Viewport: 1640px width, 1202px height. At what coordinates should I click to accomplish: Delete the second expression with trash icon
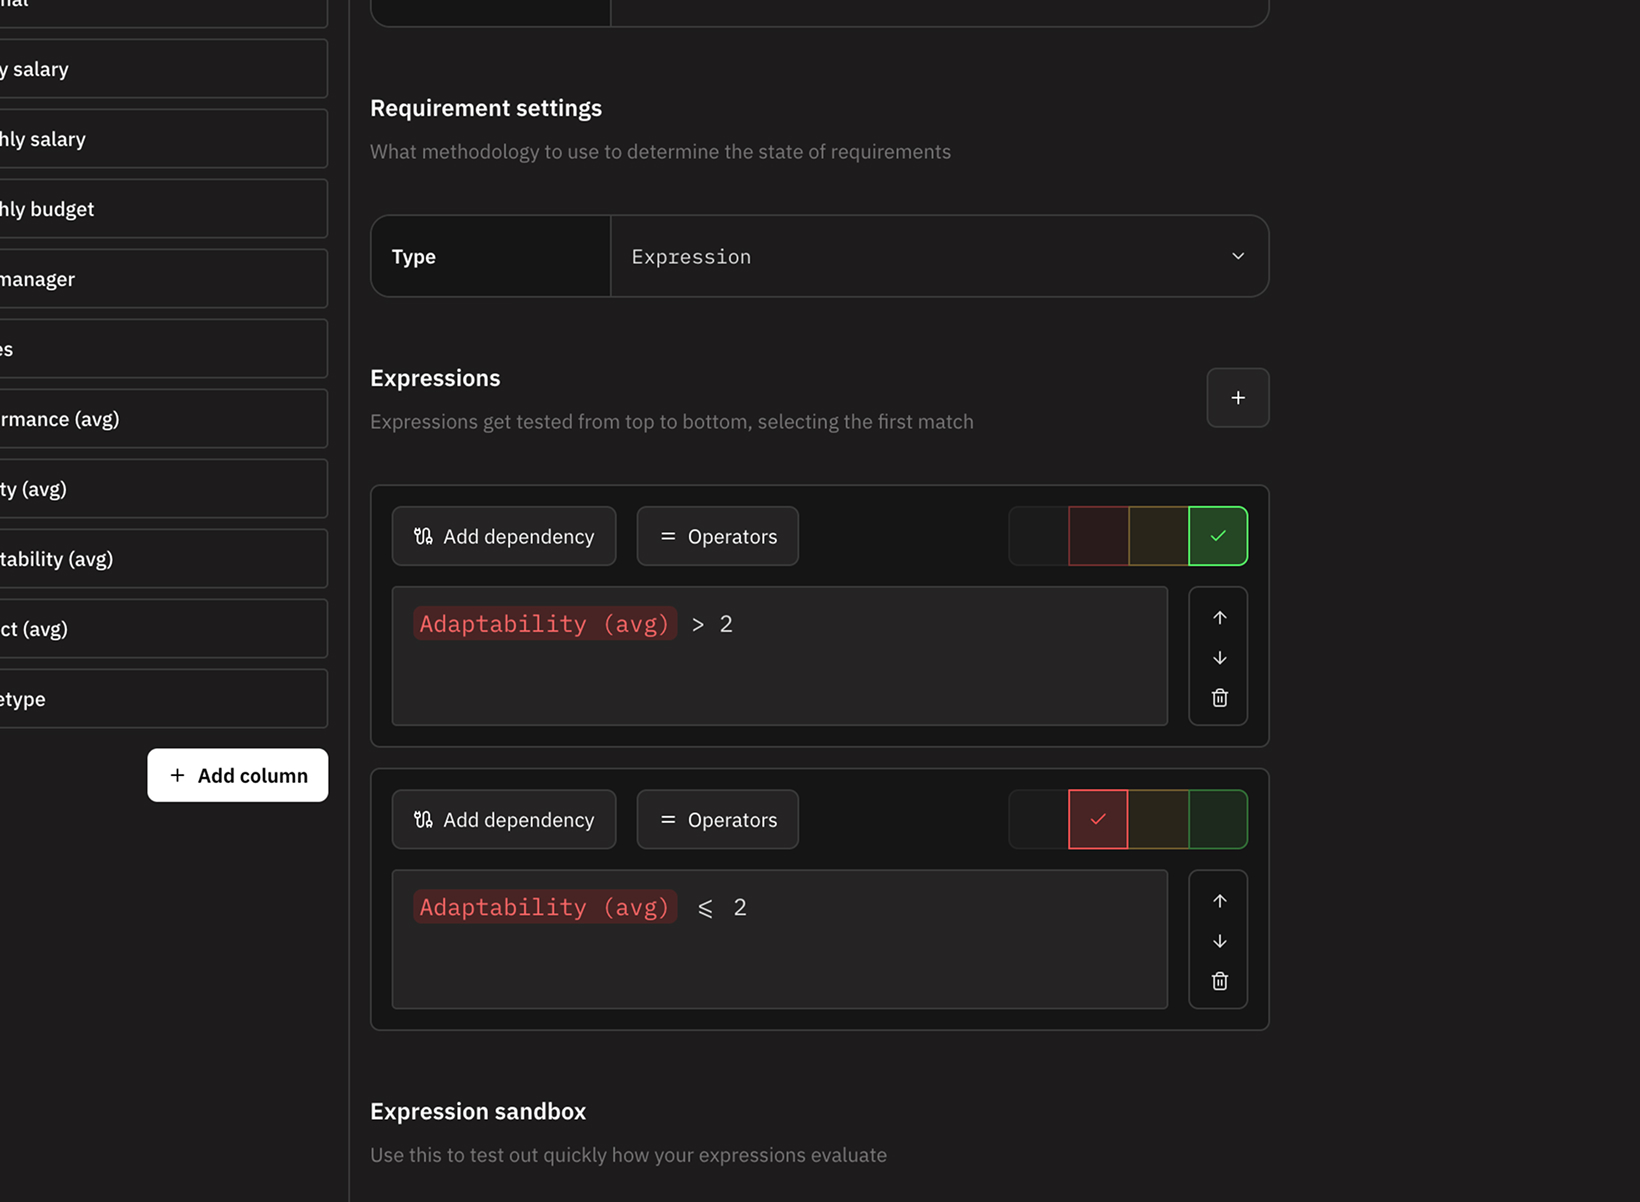(1219, 981)
